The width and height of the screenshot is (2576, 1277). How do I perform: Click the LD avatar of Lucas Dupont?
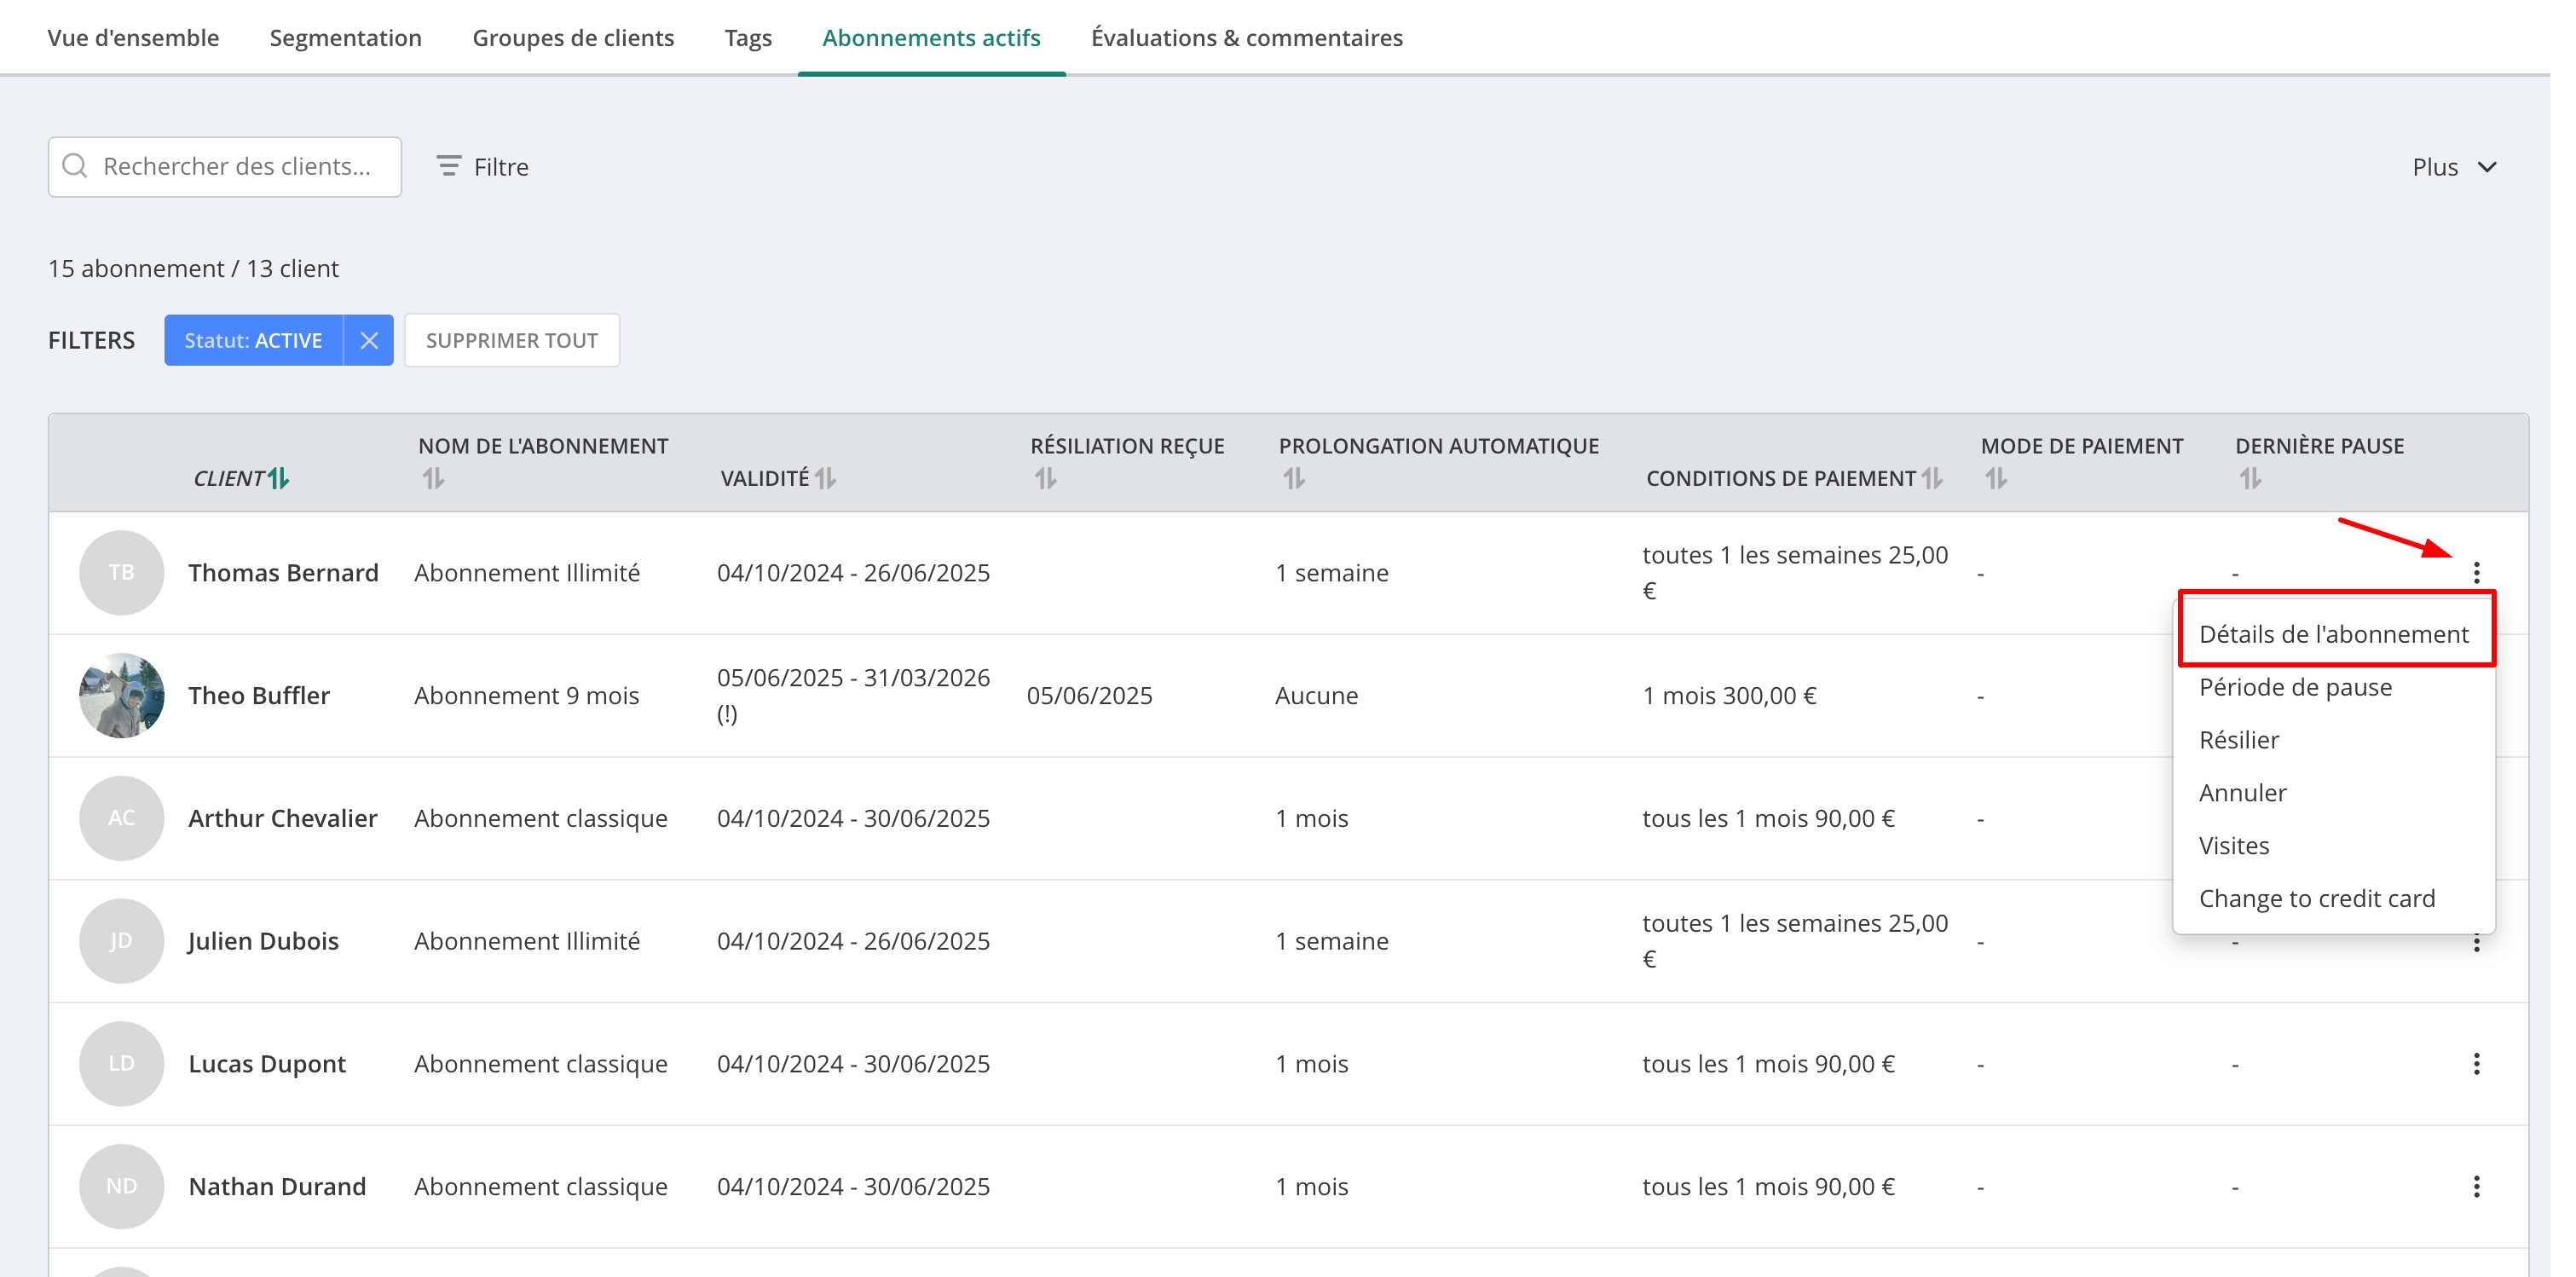pos(121,1064)
